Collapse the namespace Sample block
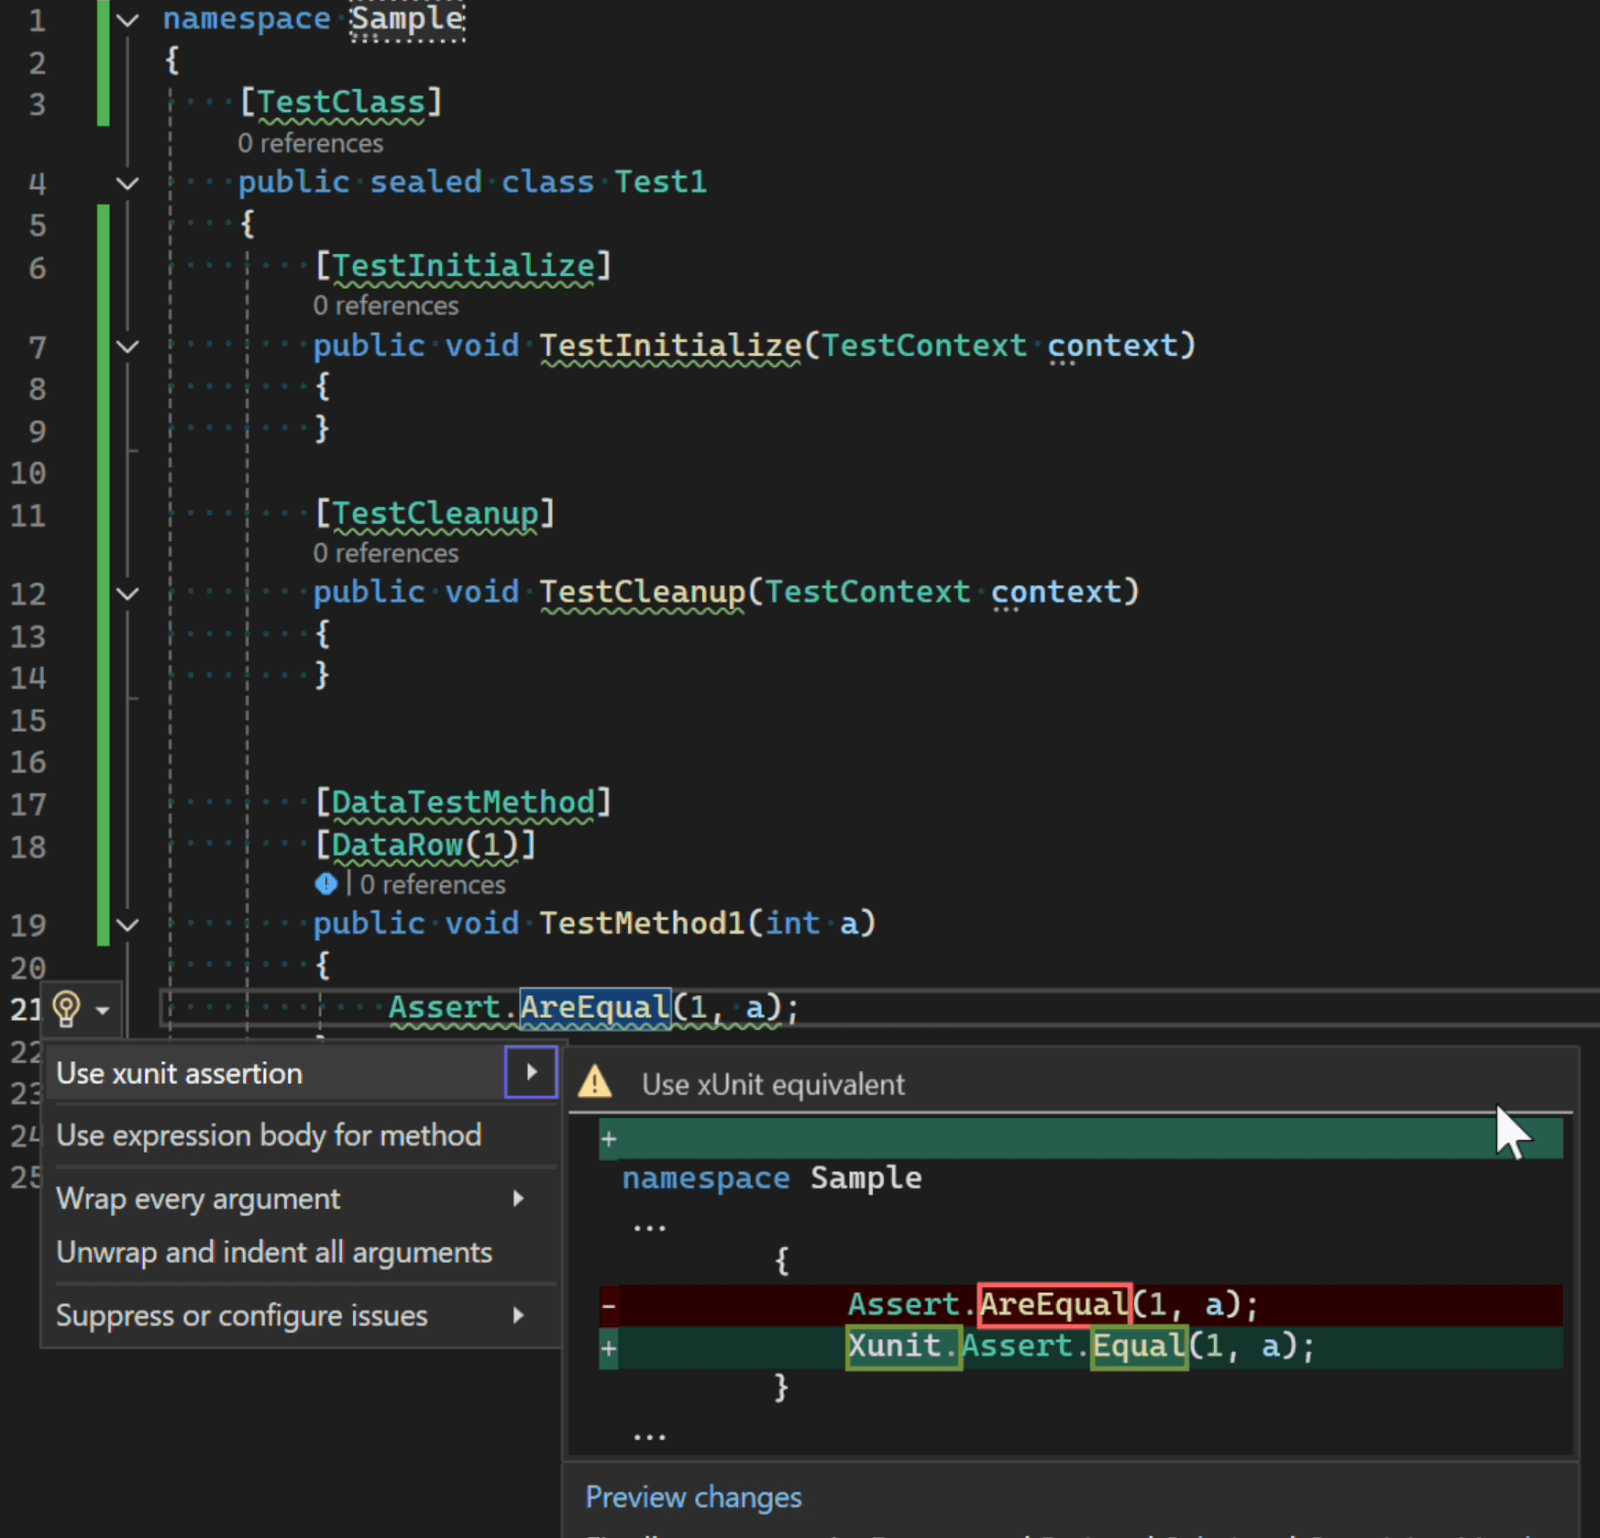 [x=128, y=20]
